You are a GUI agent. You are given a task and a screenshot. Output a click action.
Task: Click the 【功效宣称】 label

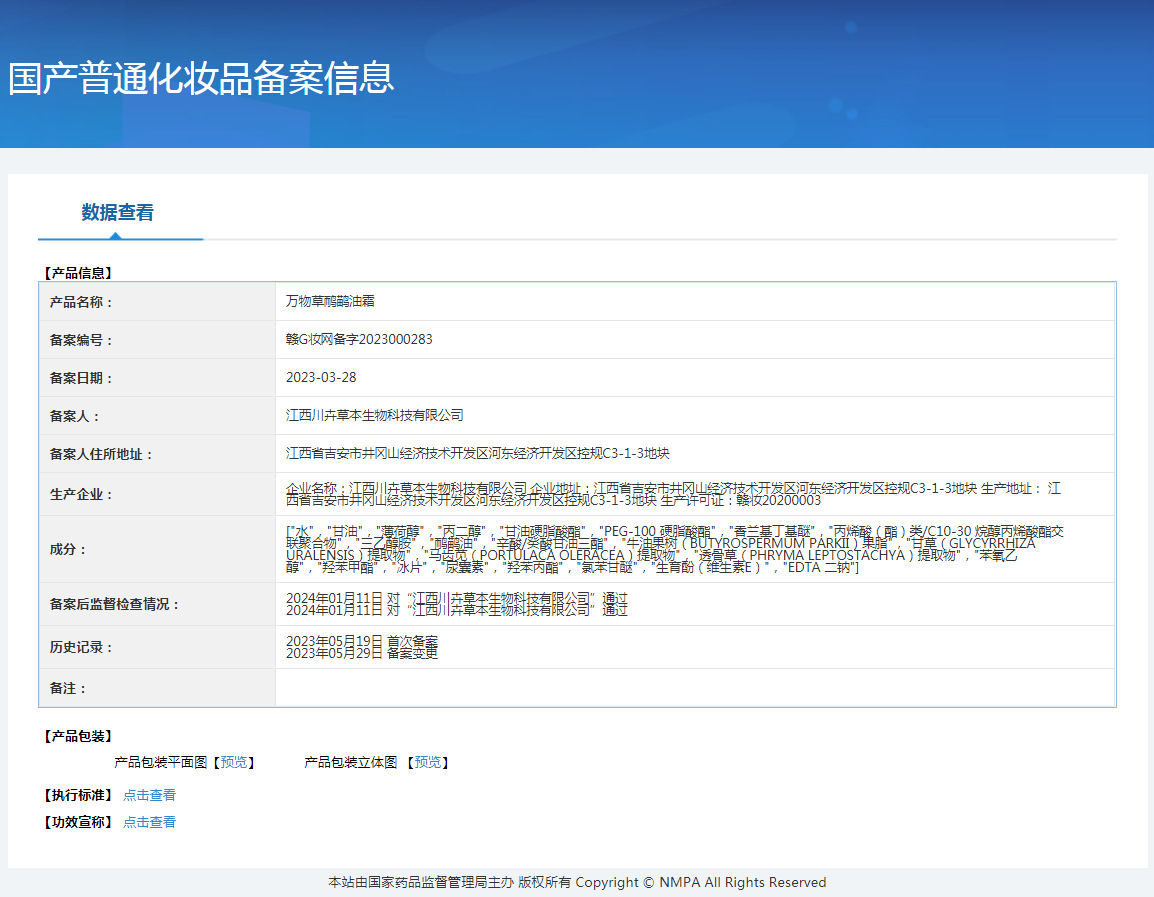(78, 822)
